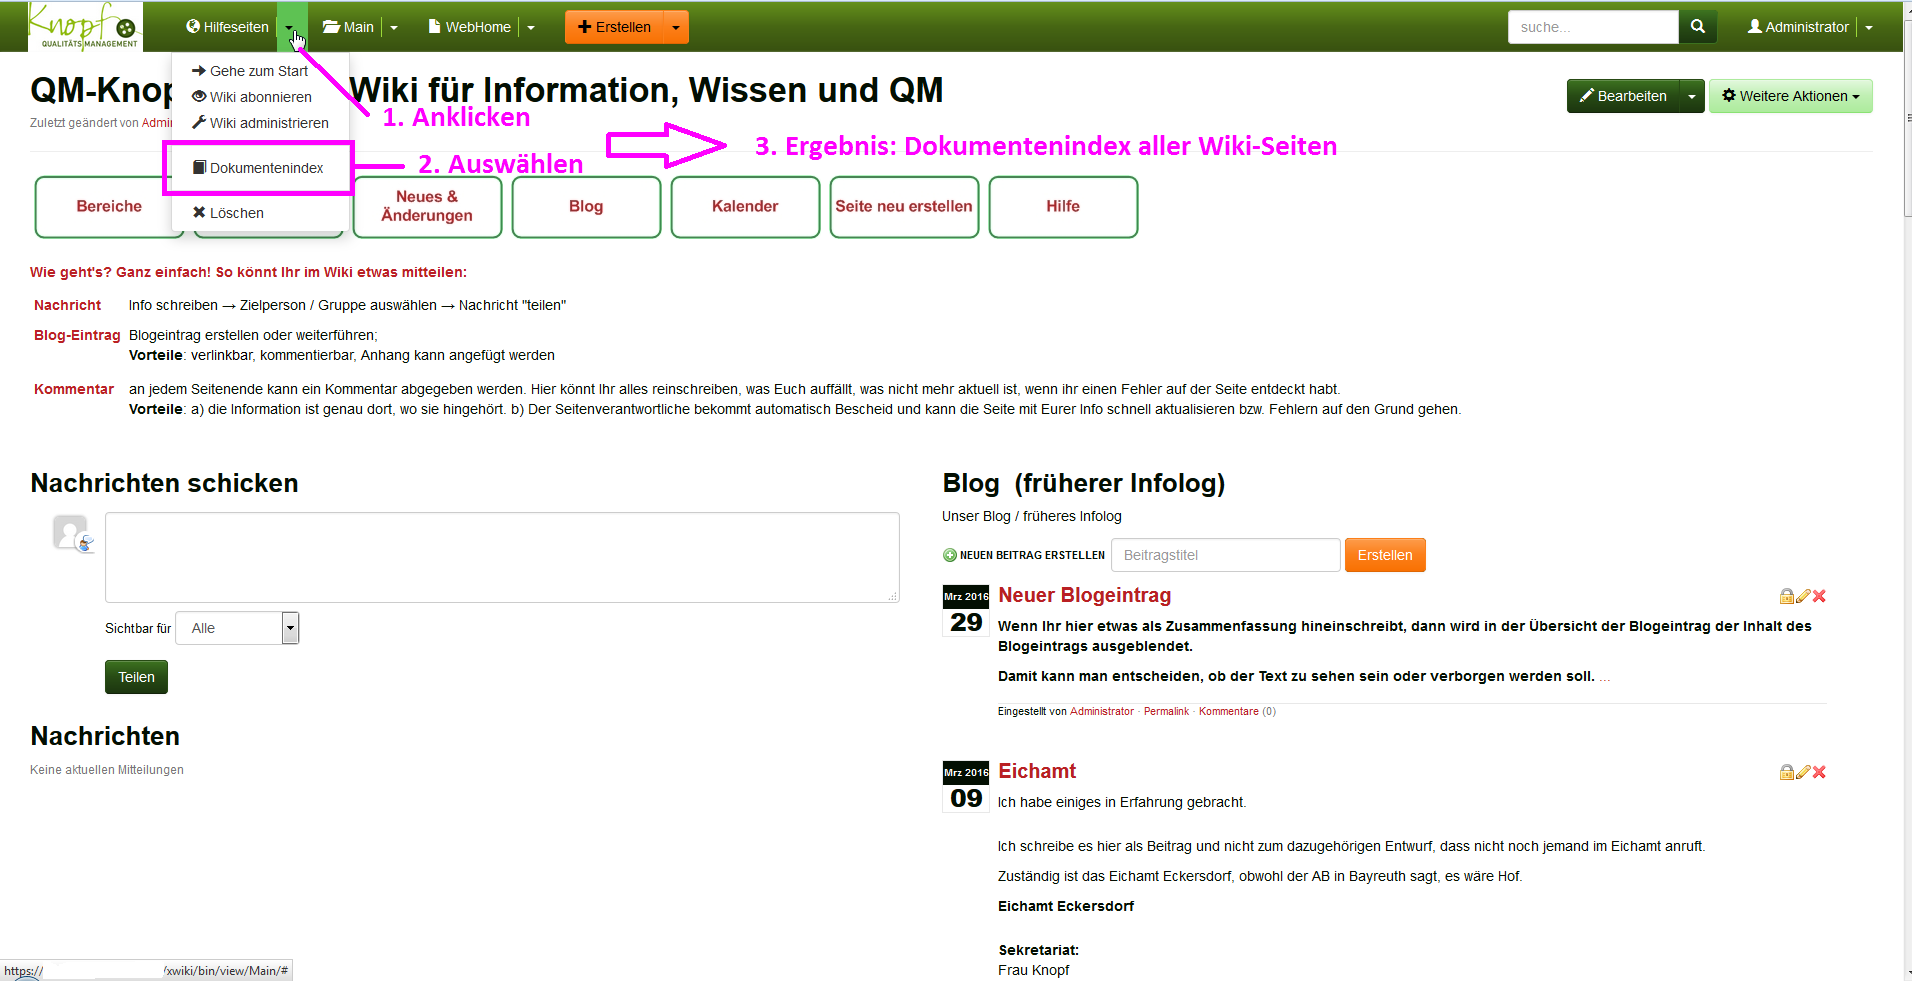
Task: Open the Kalender tile button
Action: pyautogui.click(x=745, y=207)
